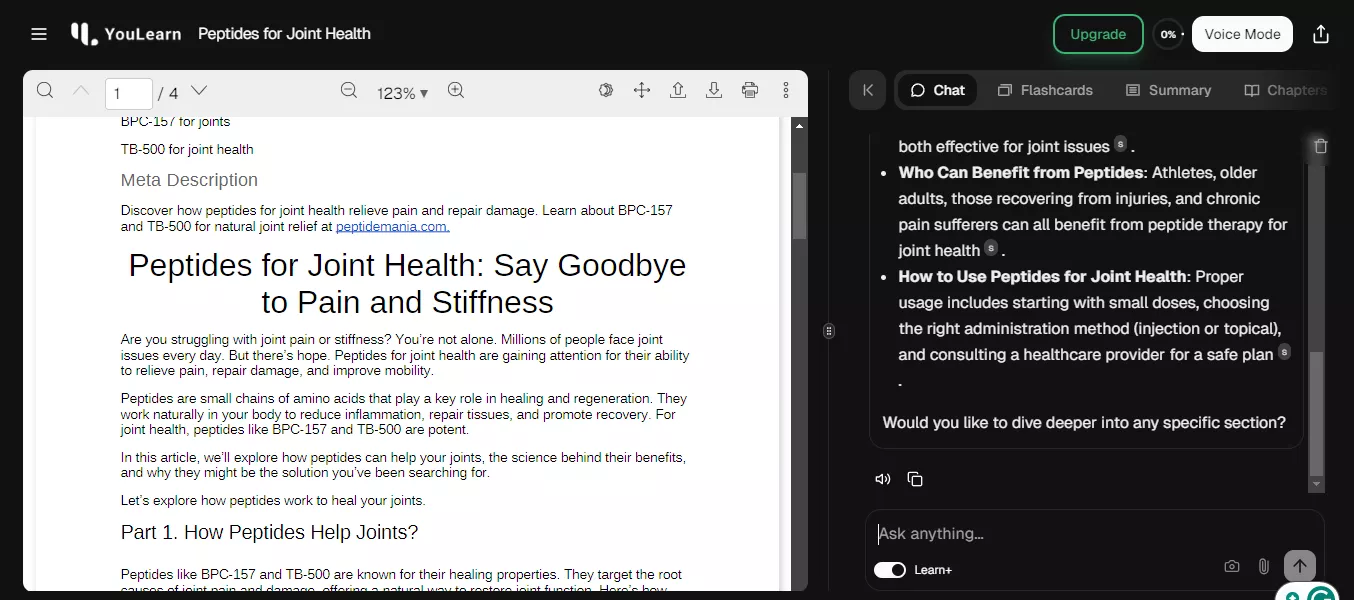Open PDF more options menu
The width and height of the screenshot is (1354, 600).
point(786,91)
